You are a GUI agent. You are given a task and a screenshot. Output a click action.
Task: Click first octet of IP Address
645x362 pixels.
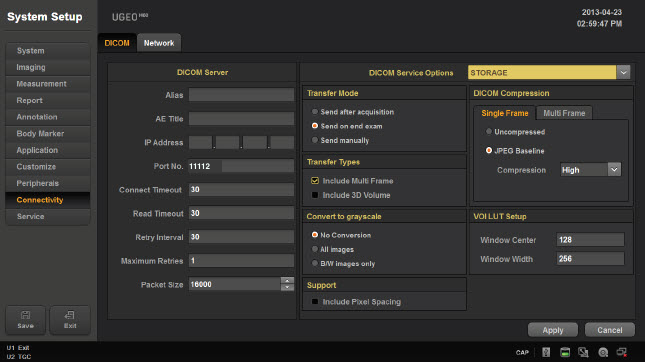point(200,142)
